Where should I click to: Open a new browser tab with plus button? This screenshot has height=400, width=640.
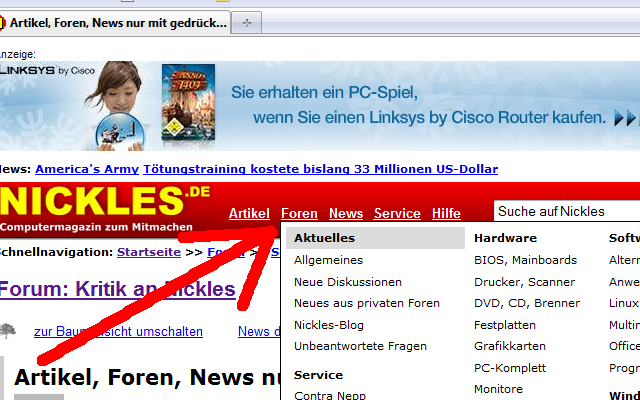pos(247,23)
